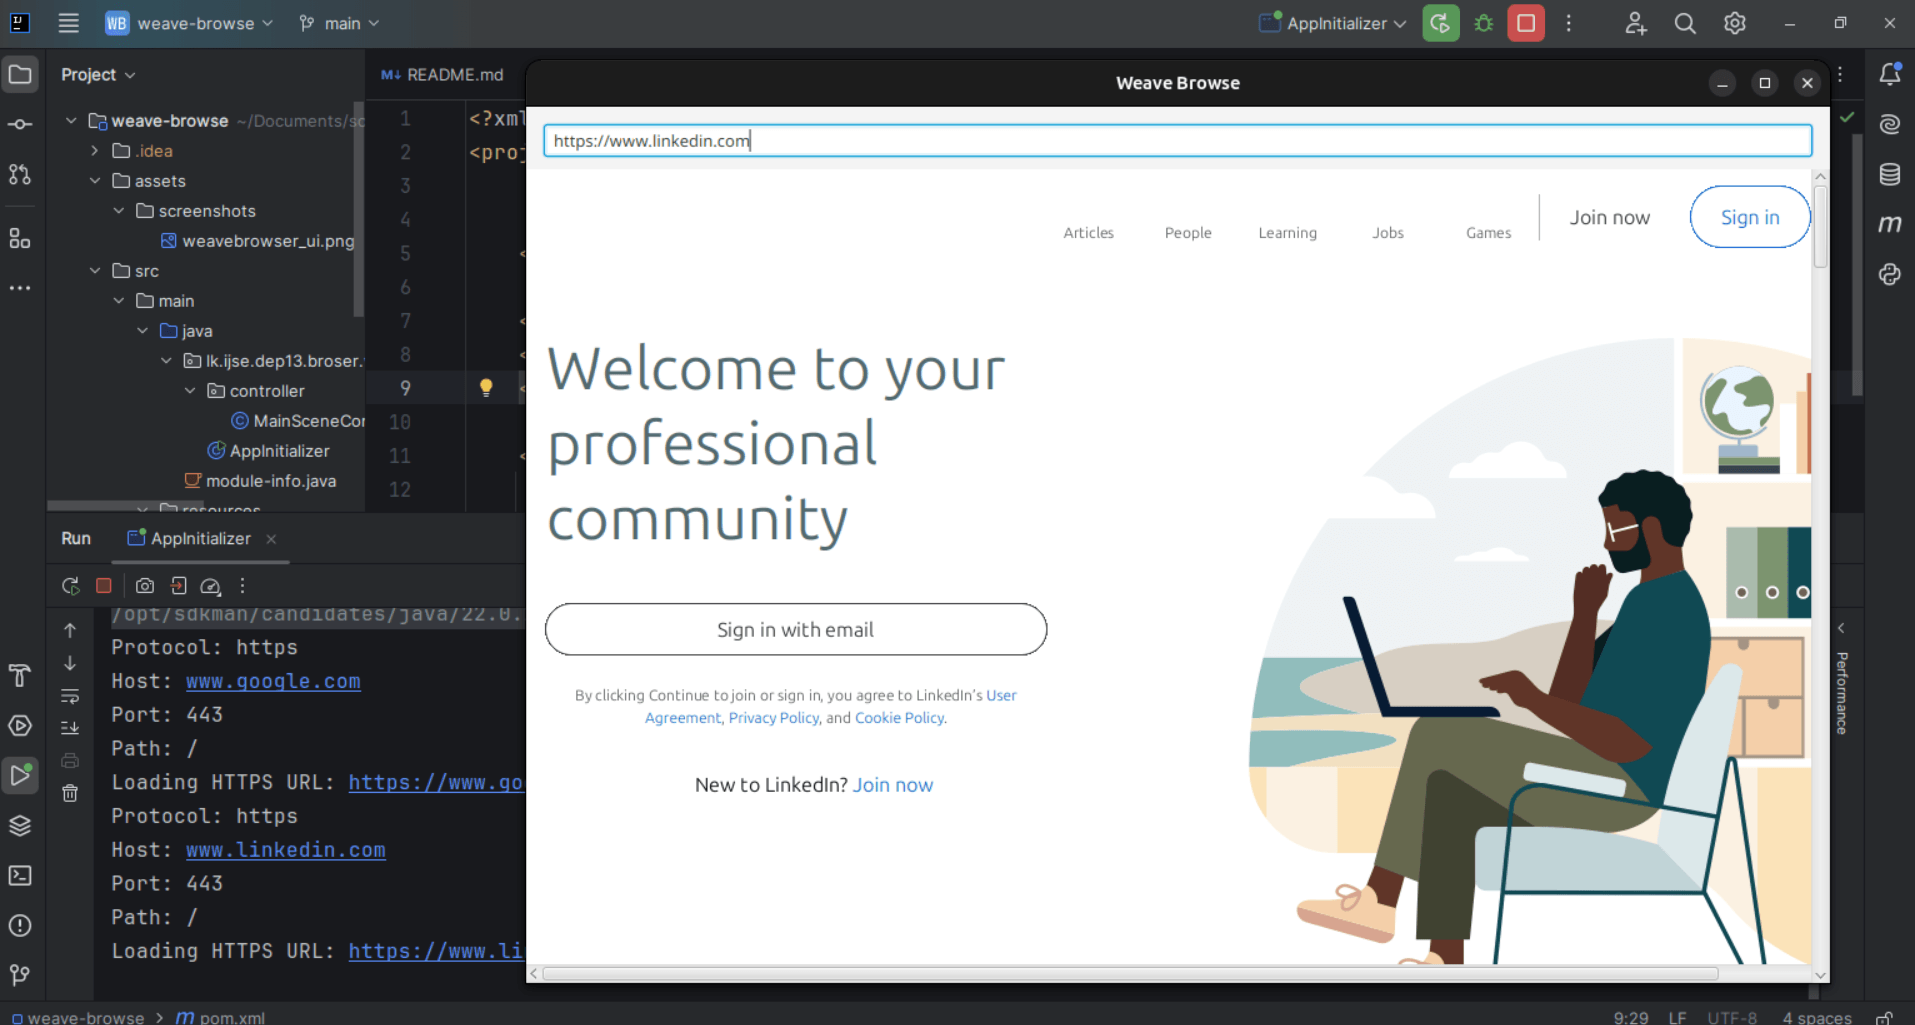Open Notifications bell
The height and width of the screenshot is (1025, 1915).
coord(1890,74)
